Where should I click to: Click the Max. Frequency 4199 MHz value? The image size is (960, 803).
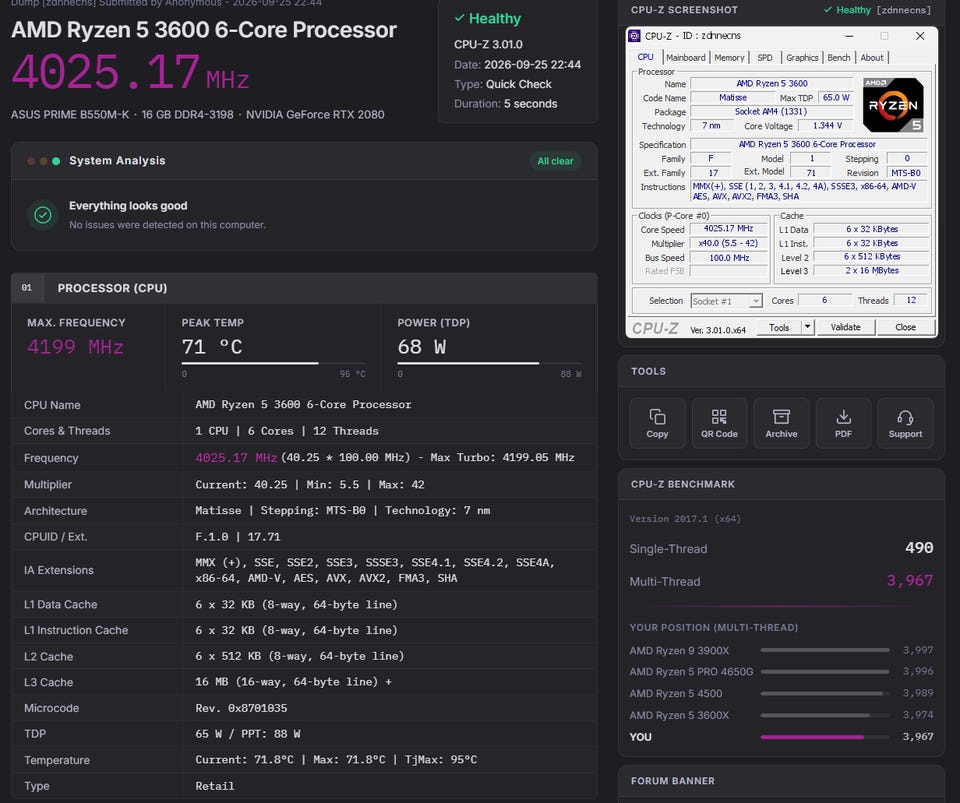pos(75,347)
